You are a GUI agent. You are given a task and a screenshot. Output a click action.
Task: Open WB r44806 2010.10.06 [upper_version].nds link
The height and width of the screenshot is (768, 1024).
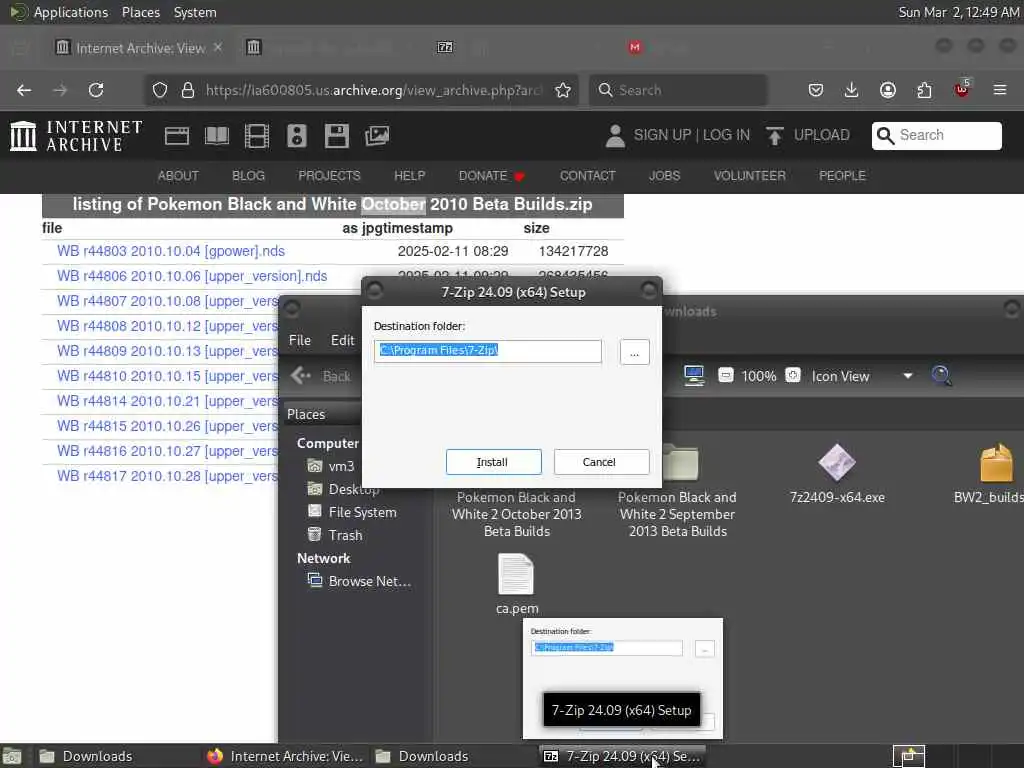192,276
